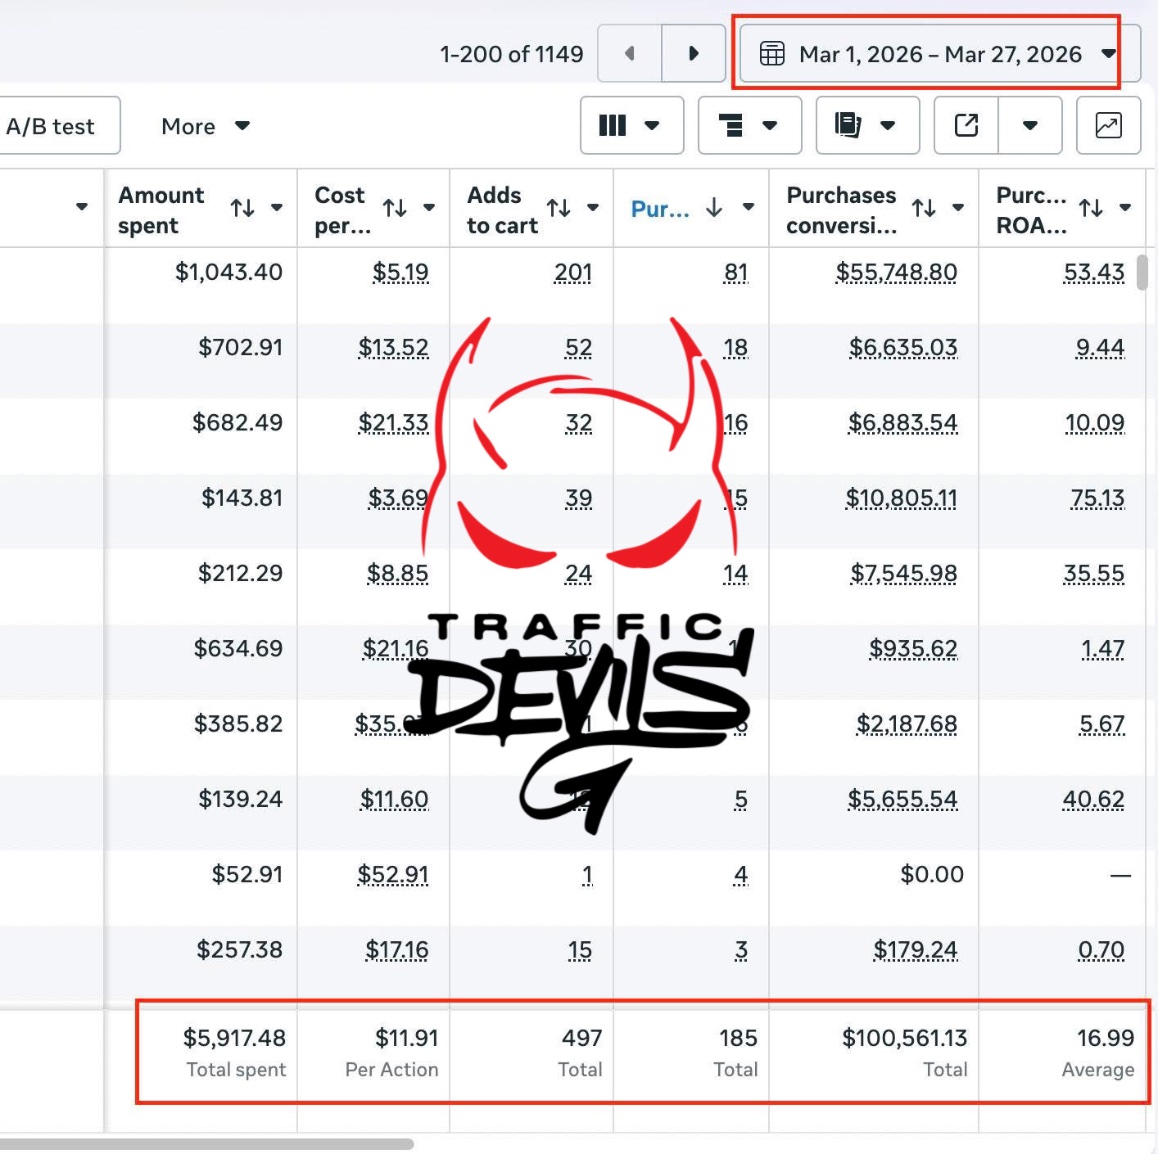
Task: Click the calendar icon in date selector
Action: click(x=772, y=54)
